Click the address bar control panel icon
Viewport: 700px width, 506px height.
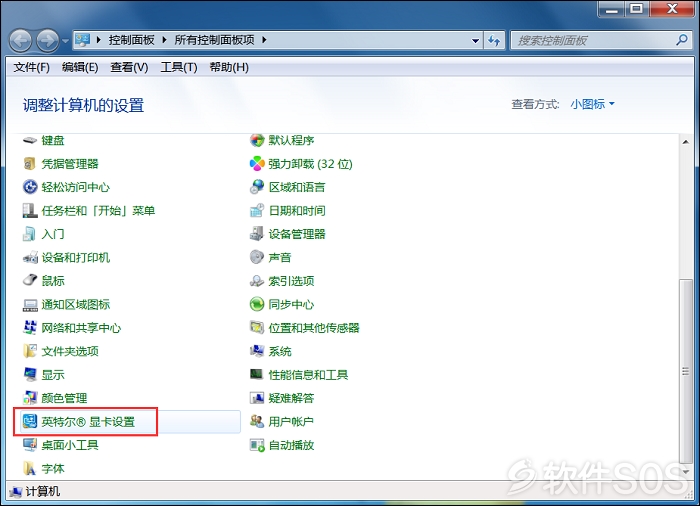(x=83, y=40)
